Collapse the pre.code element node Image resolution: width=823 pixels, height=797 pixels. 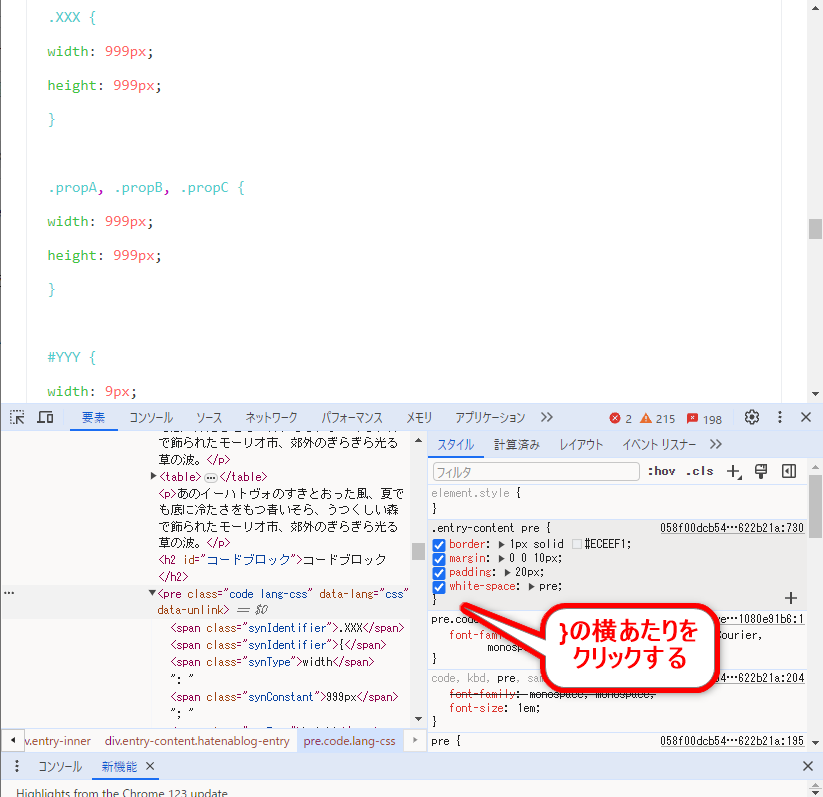coord(152,593)
